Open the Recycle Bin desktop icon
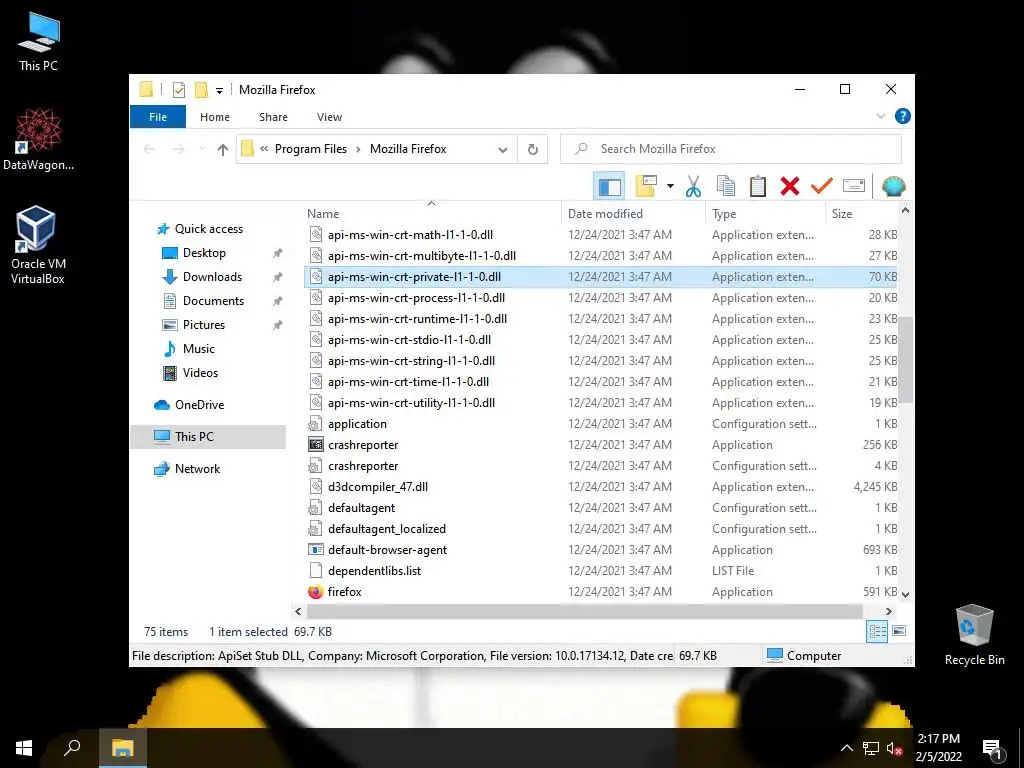The height and width of the screenshot is (768, 1024). (x=974, y=635)
